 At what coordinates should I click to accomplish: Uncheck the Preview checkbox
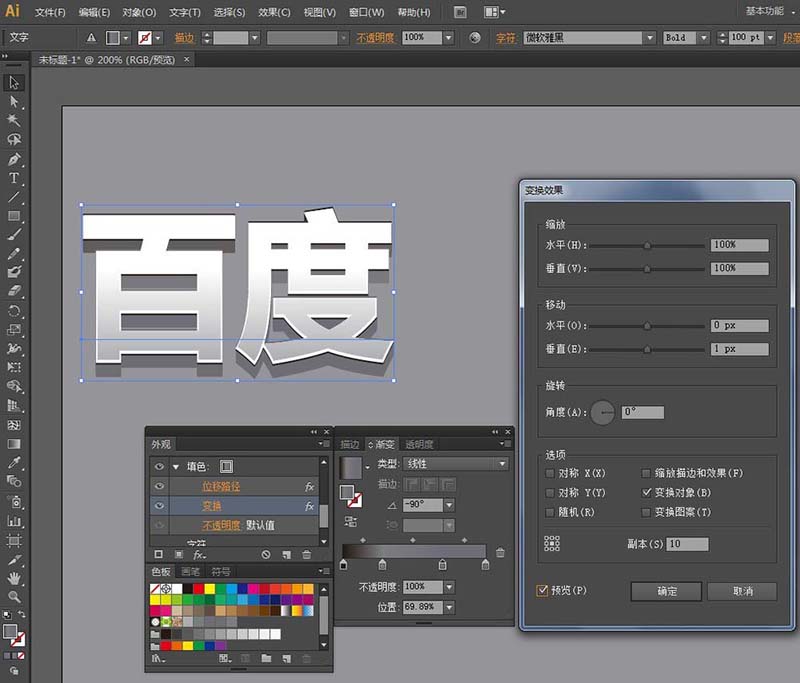542,591
